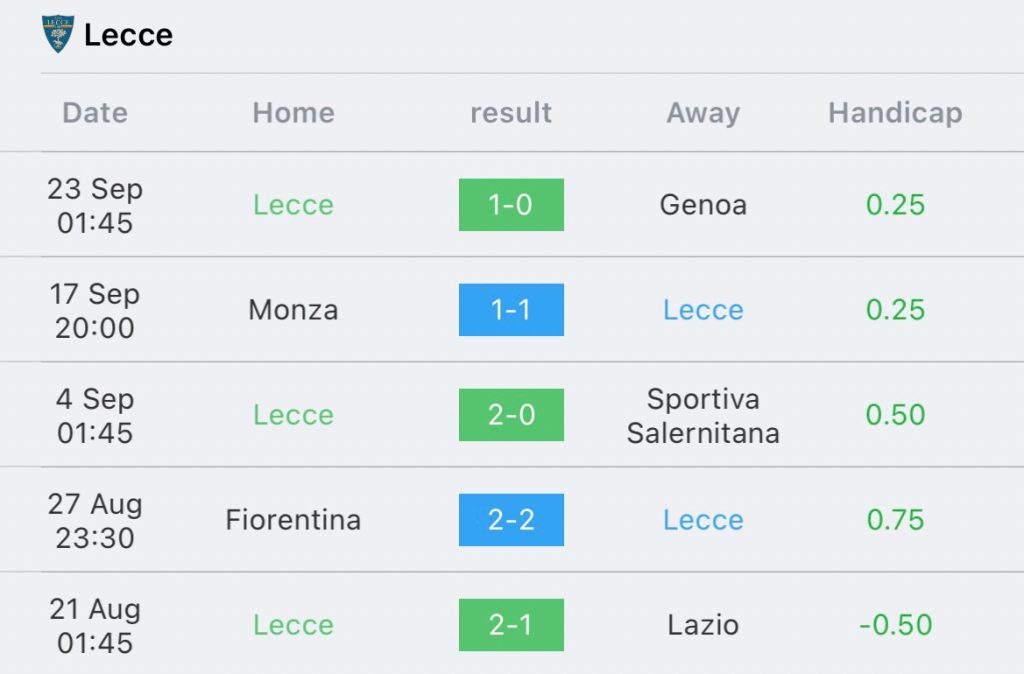The height and width of the screenshot is (674, 1024).
Task: Open the Fiorentina team link
Action: pyautogui.click(x=293, y=520)
